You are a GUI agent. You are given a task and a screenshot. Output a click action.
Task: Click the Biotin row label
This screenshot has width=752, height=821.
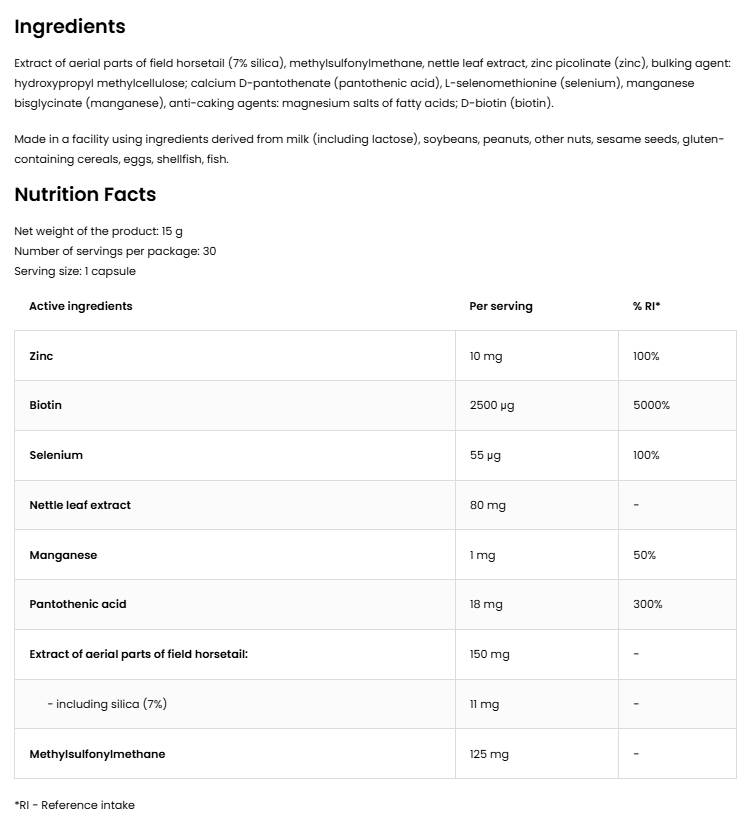point(45,405)
